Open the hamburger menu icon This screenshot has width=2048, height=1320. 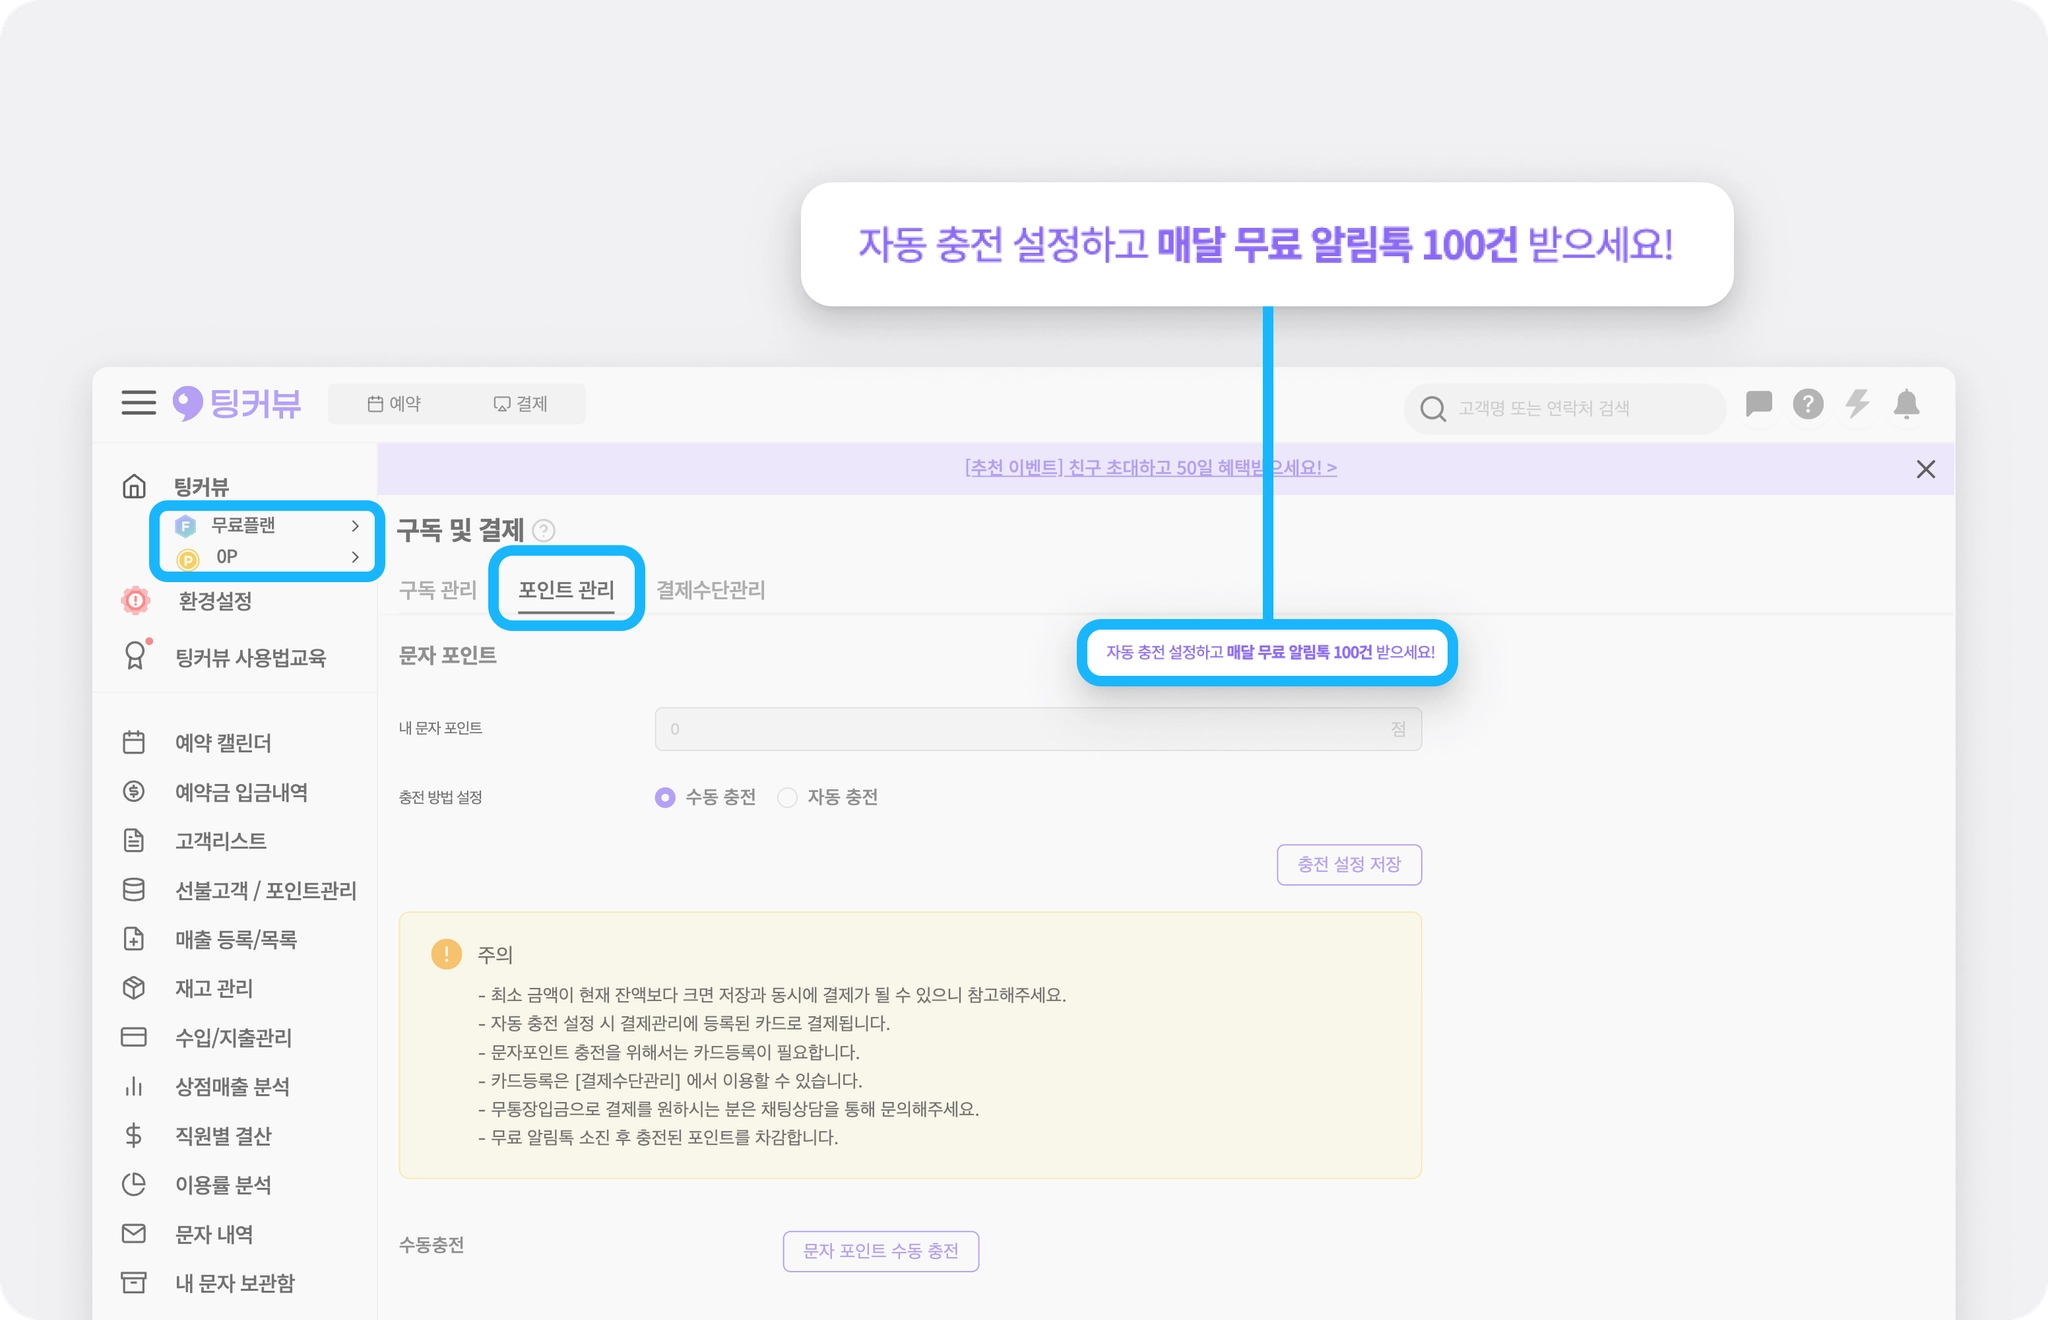(138, 403)
